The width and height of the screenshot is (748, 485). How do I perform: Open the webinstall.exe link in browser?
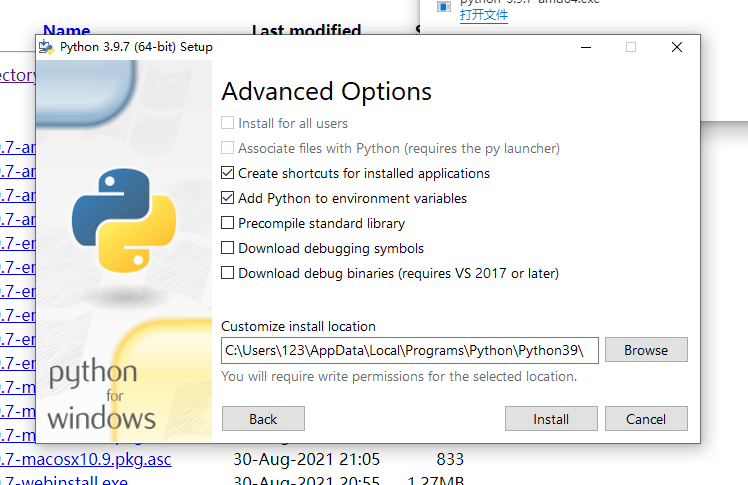[64, 480]
